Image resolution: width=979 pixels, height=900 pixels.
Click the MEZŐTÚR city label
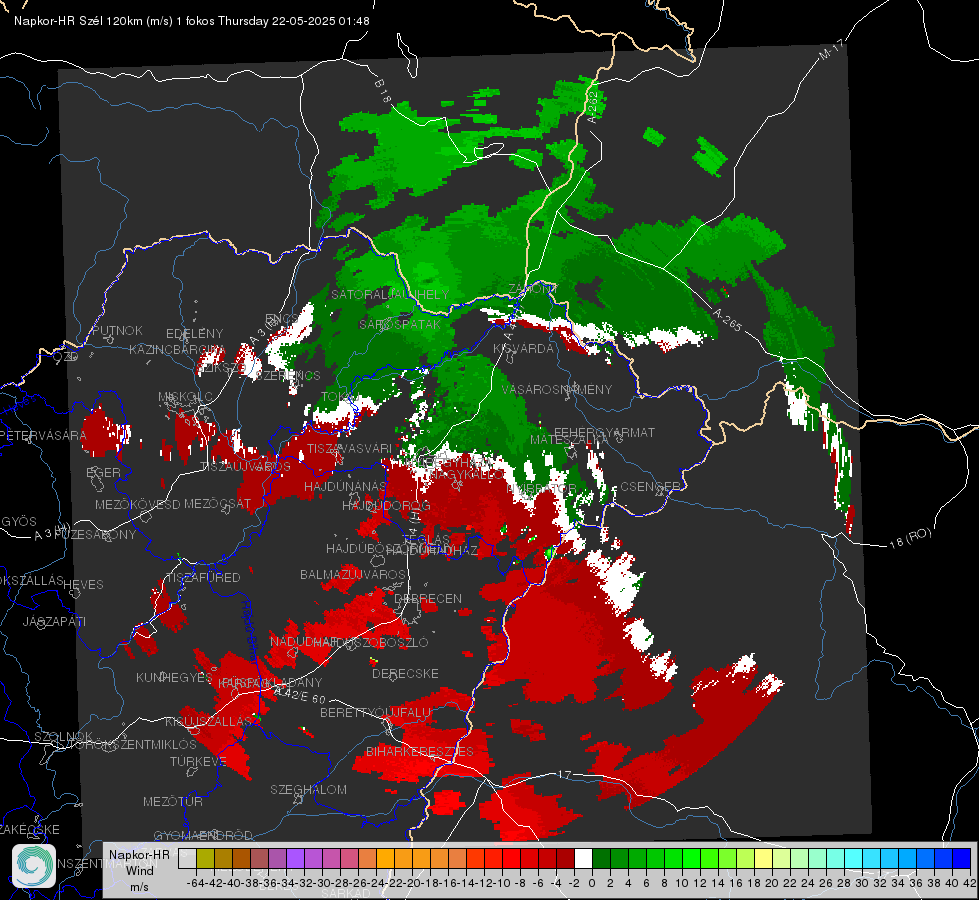click(173, 801)
